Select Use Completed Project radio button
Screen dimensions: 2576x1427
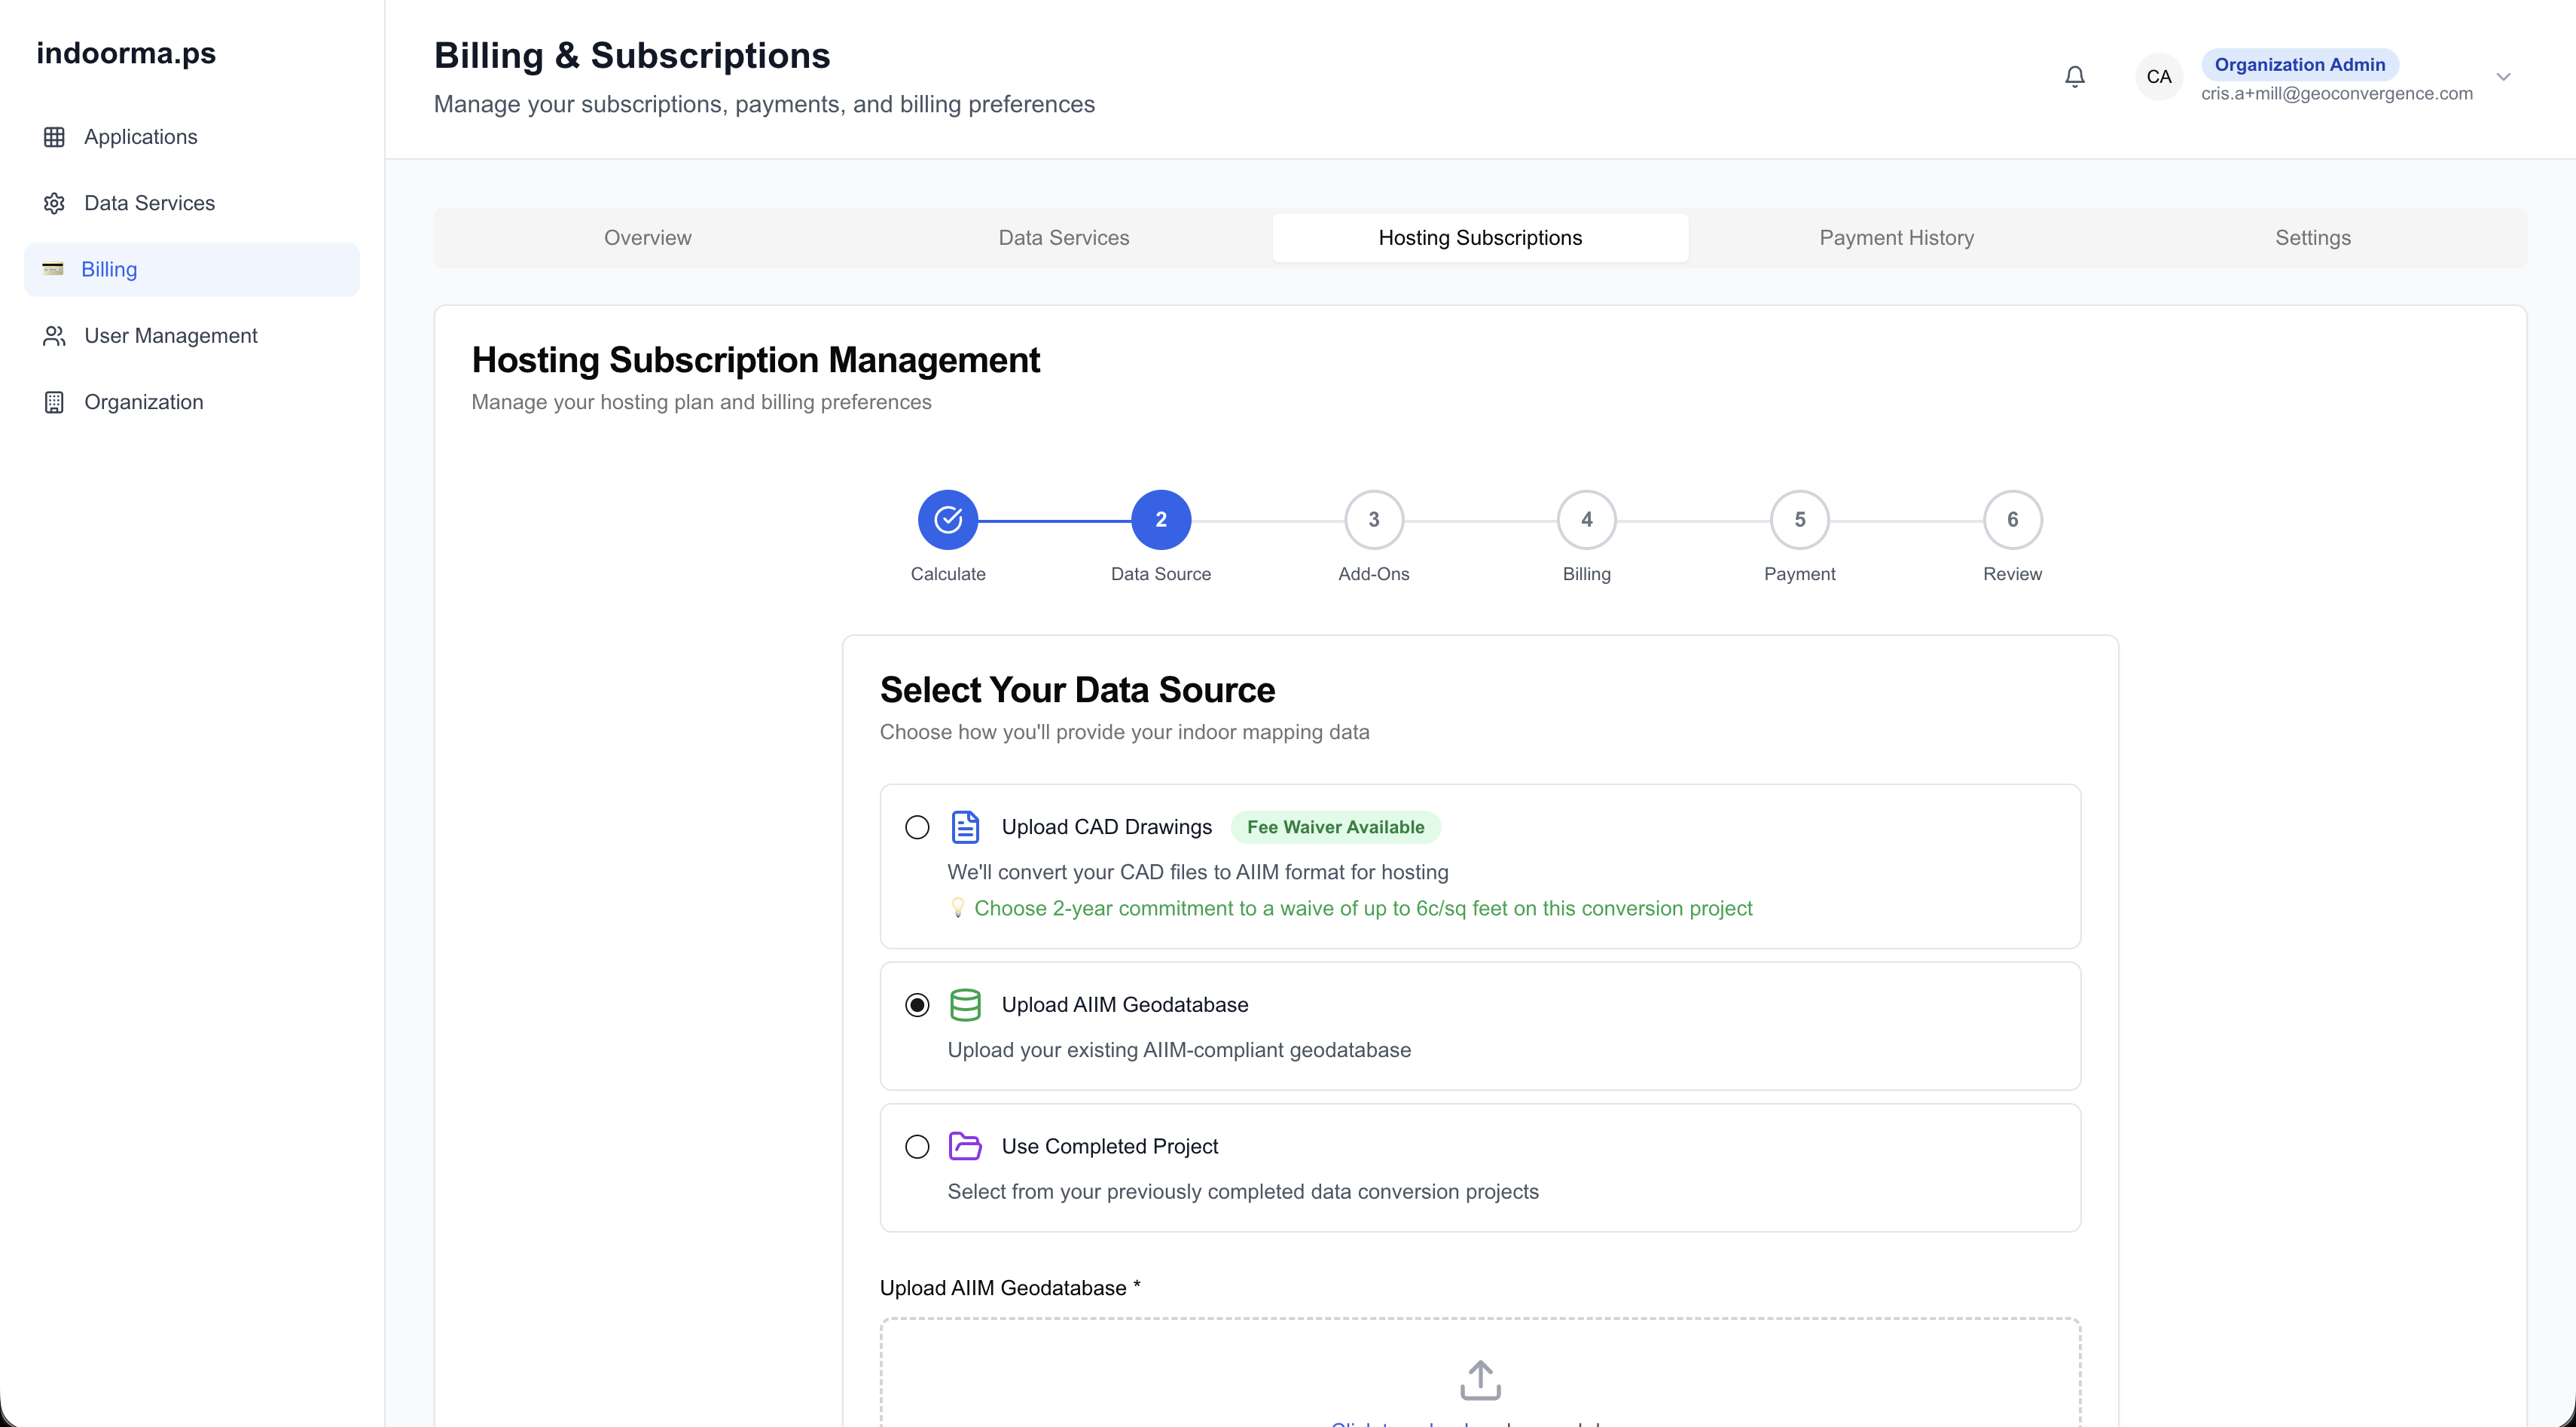click(917, 1146)
